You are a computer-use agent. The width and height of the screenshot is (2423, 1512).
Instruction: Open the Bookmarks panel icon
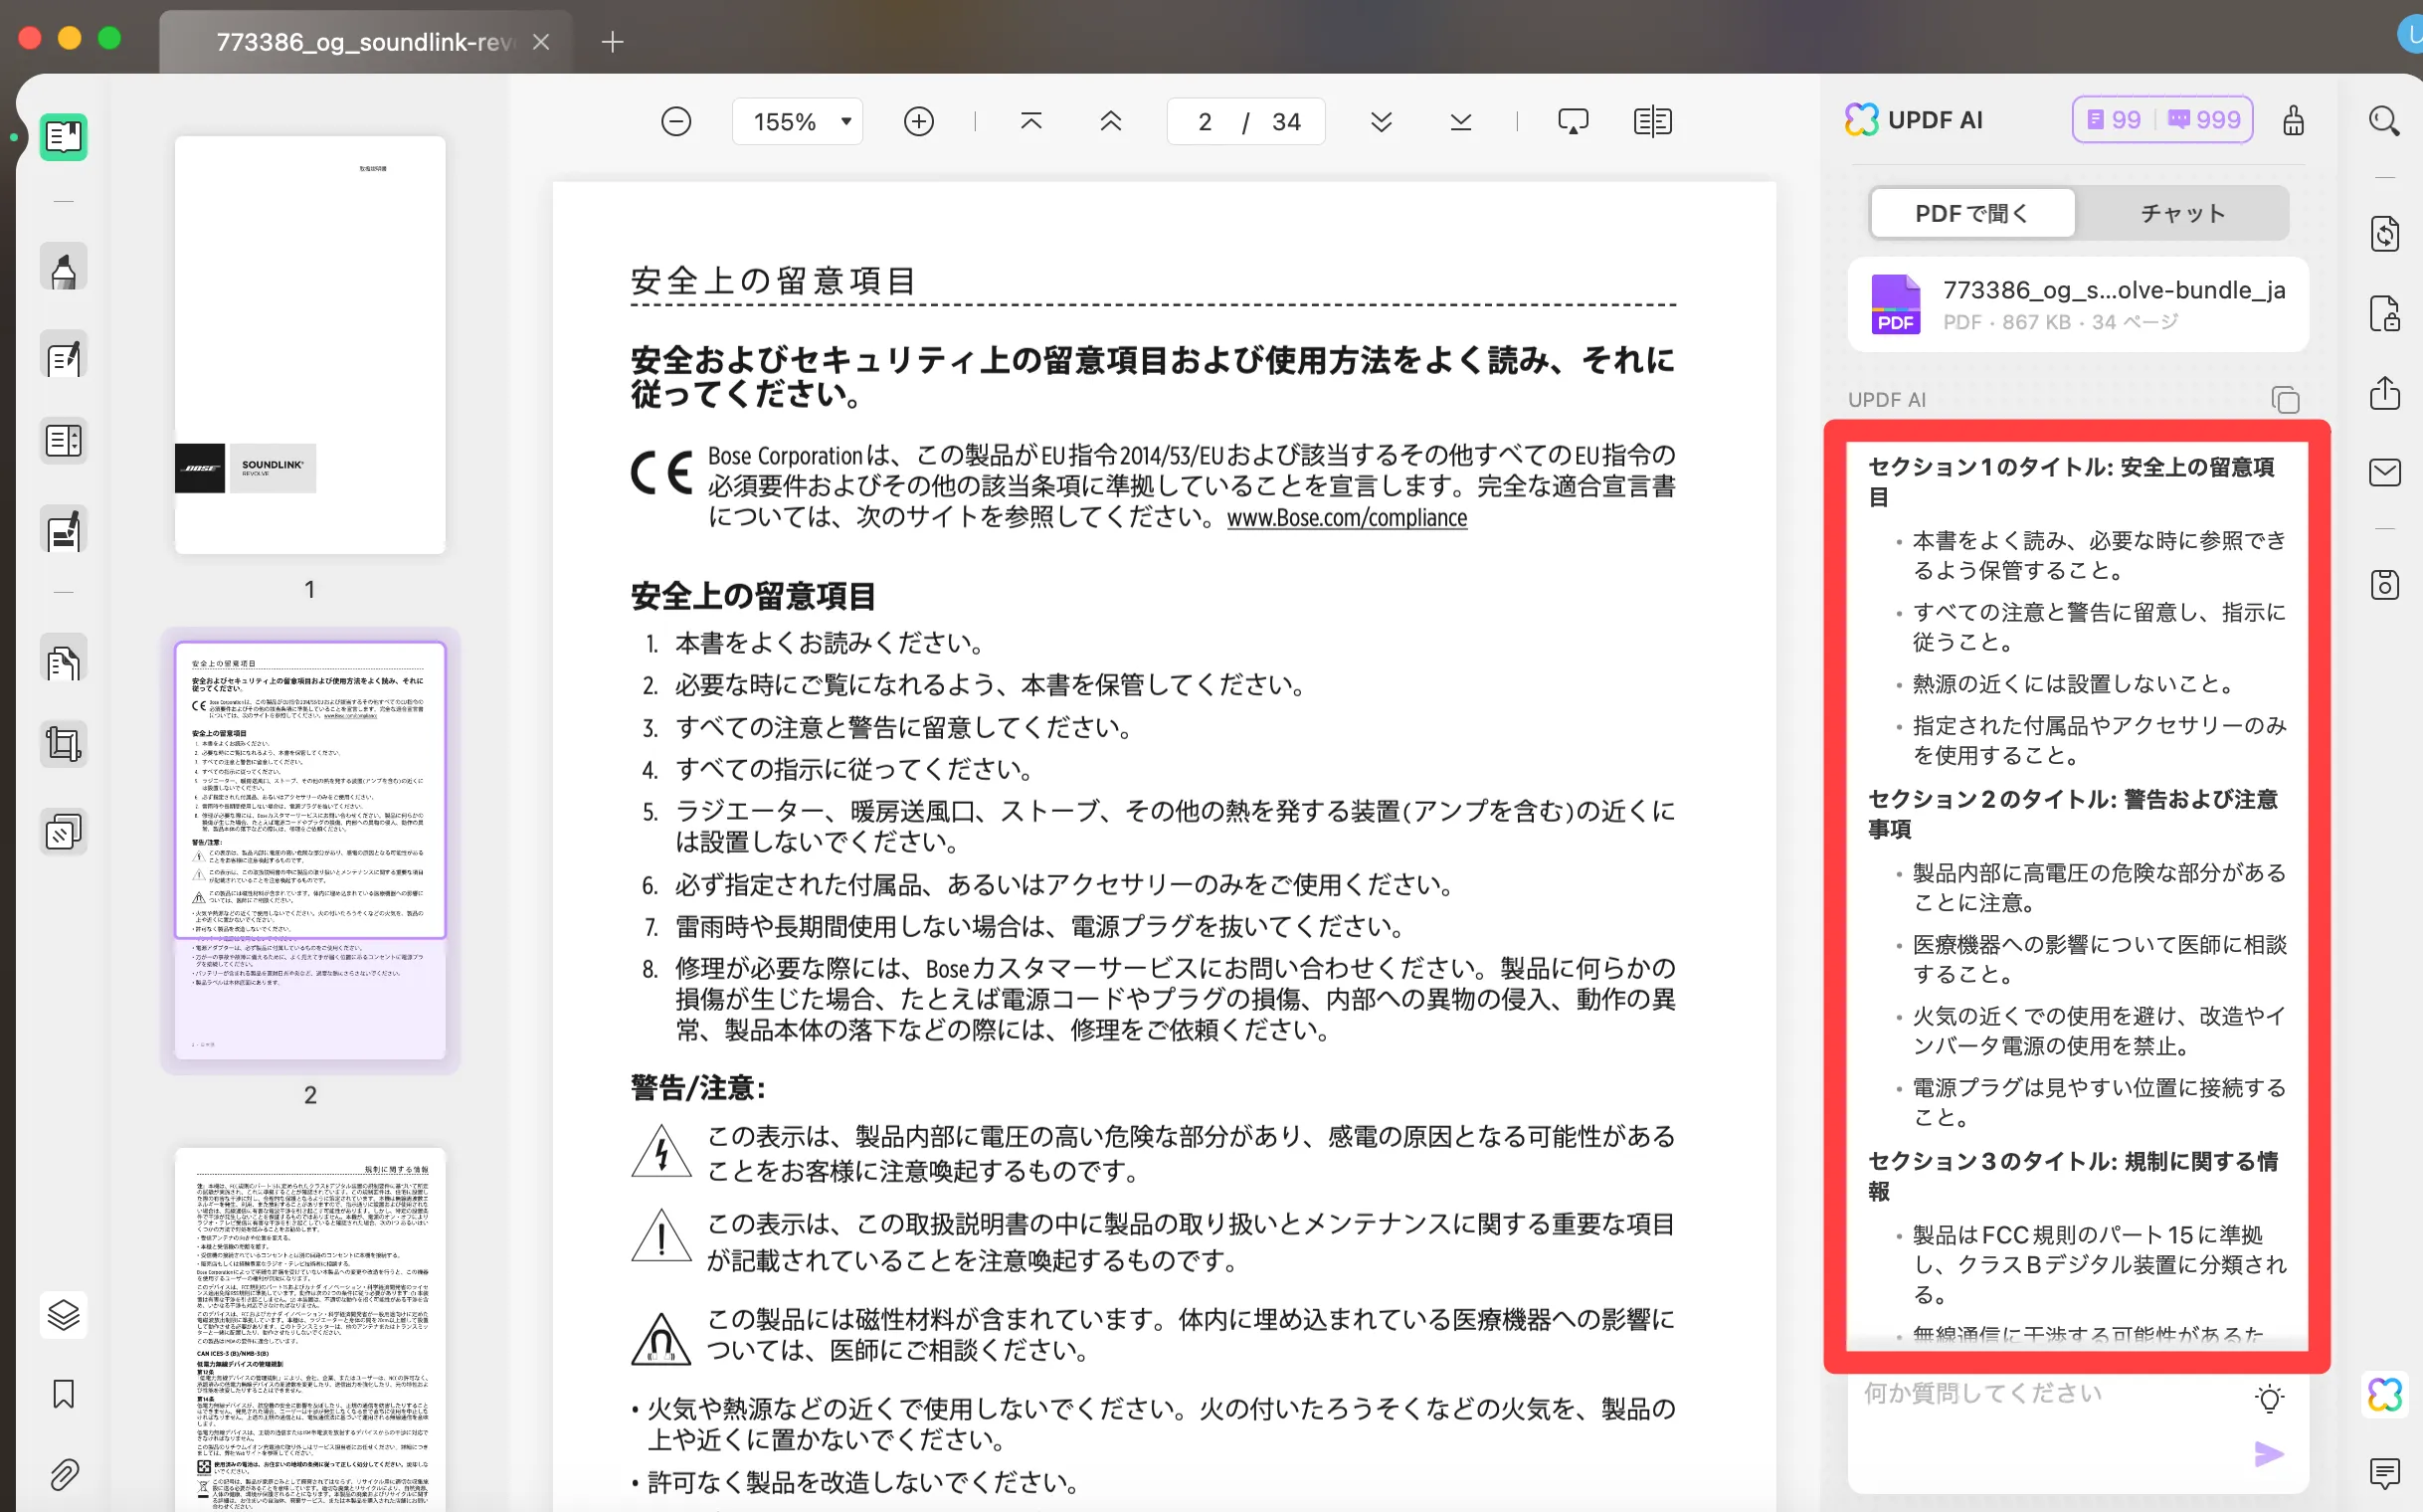(x=63, y=1394)
